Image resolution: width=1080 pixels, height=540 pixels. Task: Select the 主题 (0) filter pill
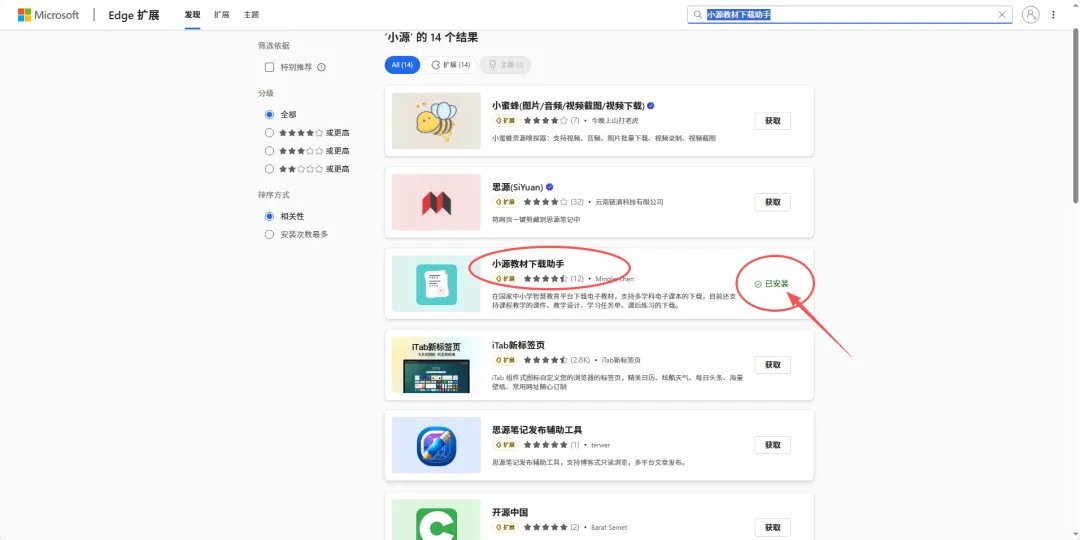pyautogui.click(x=506, y=65)
